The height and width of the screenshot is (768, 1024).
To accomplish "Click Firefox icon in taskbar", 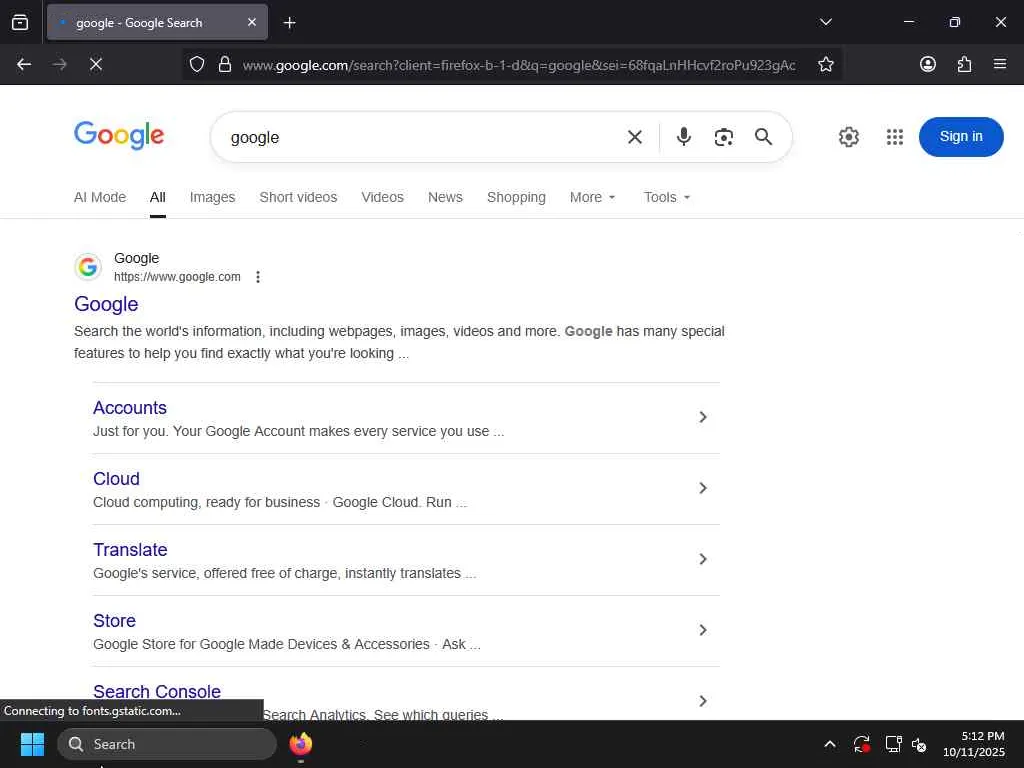I will pyautogui.click(x=300, y=744).
